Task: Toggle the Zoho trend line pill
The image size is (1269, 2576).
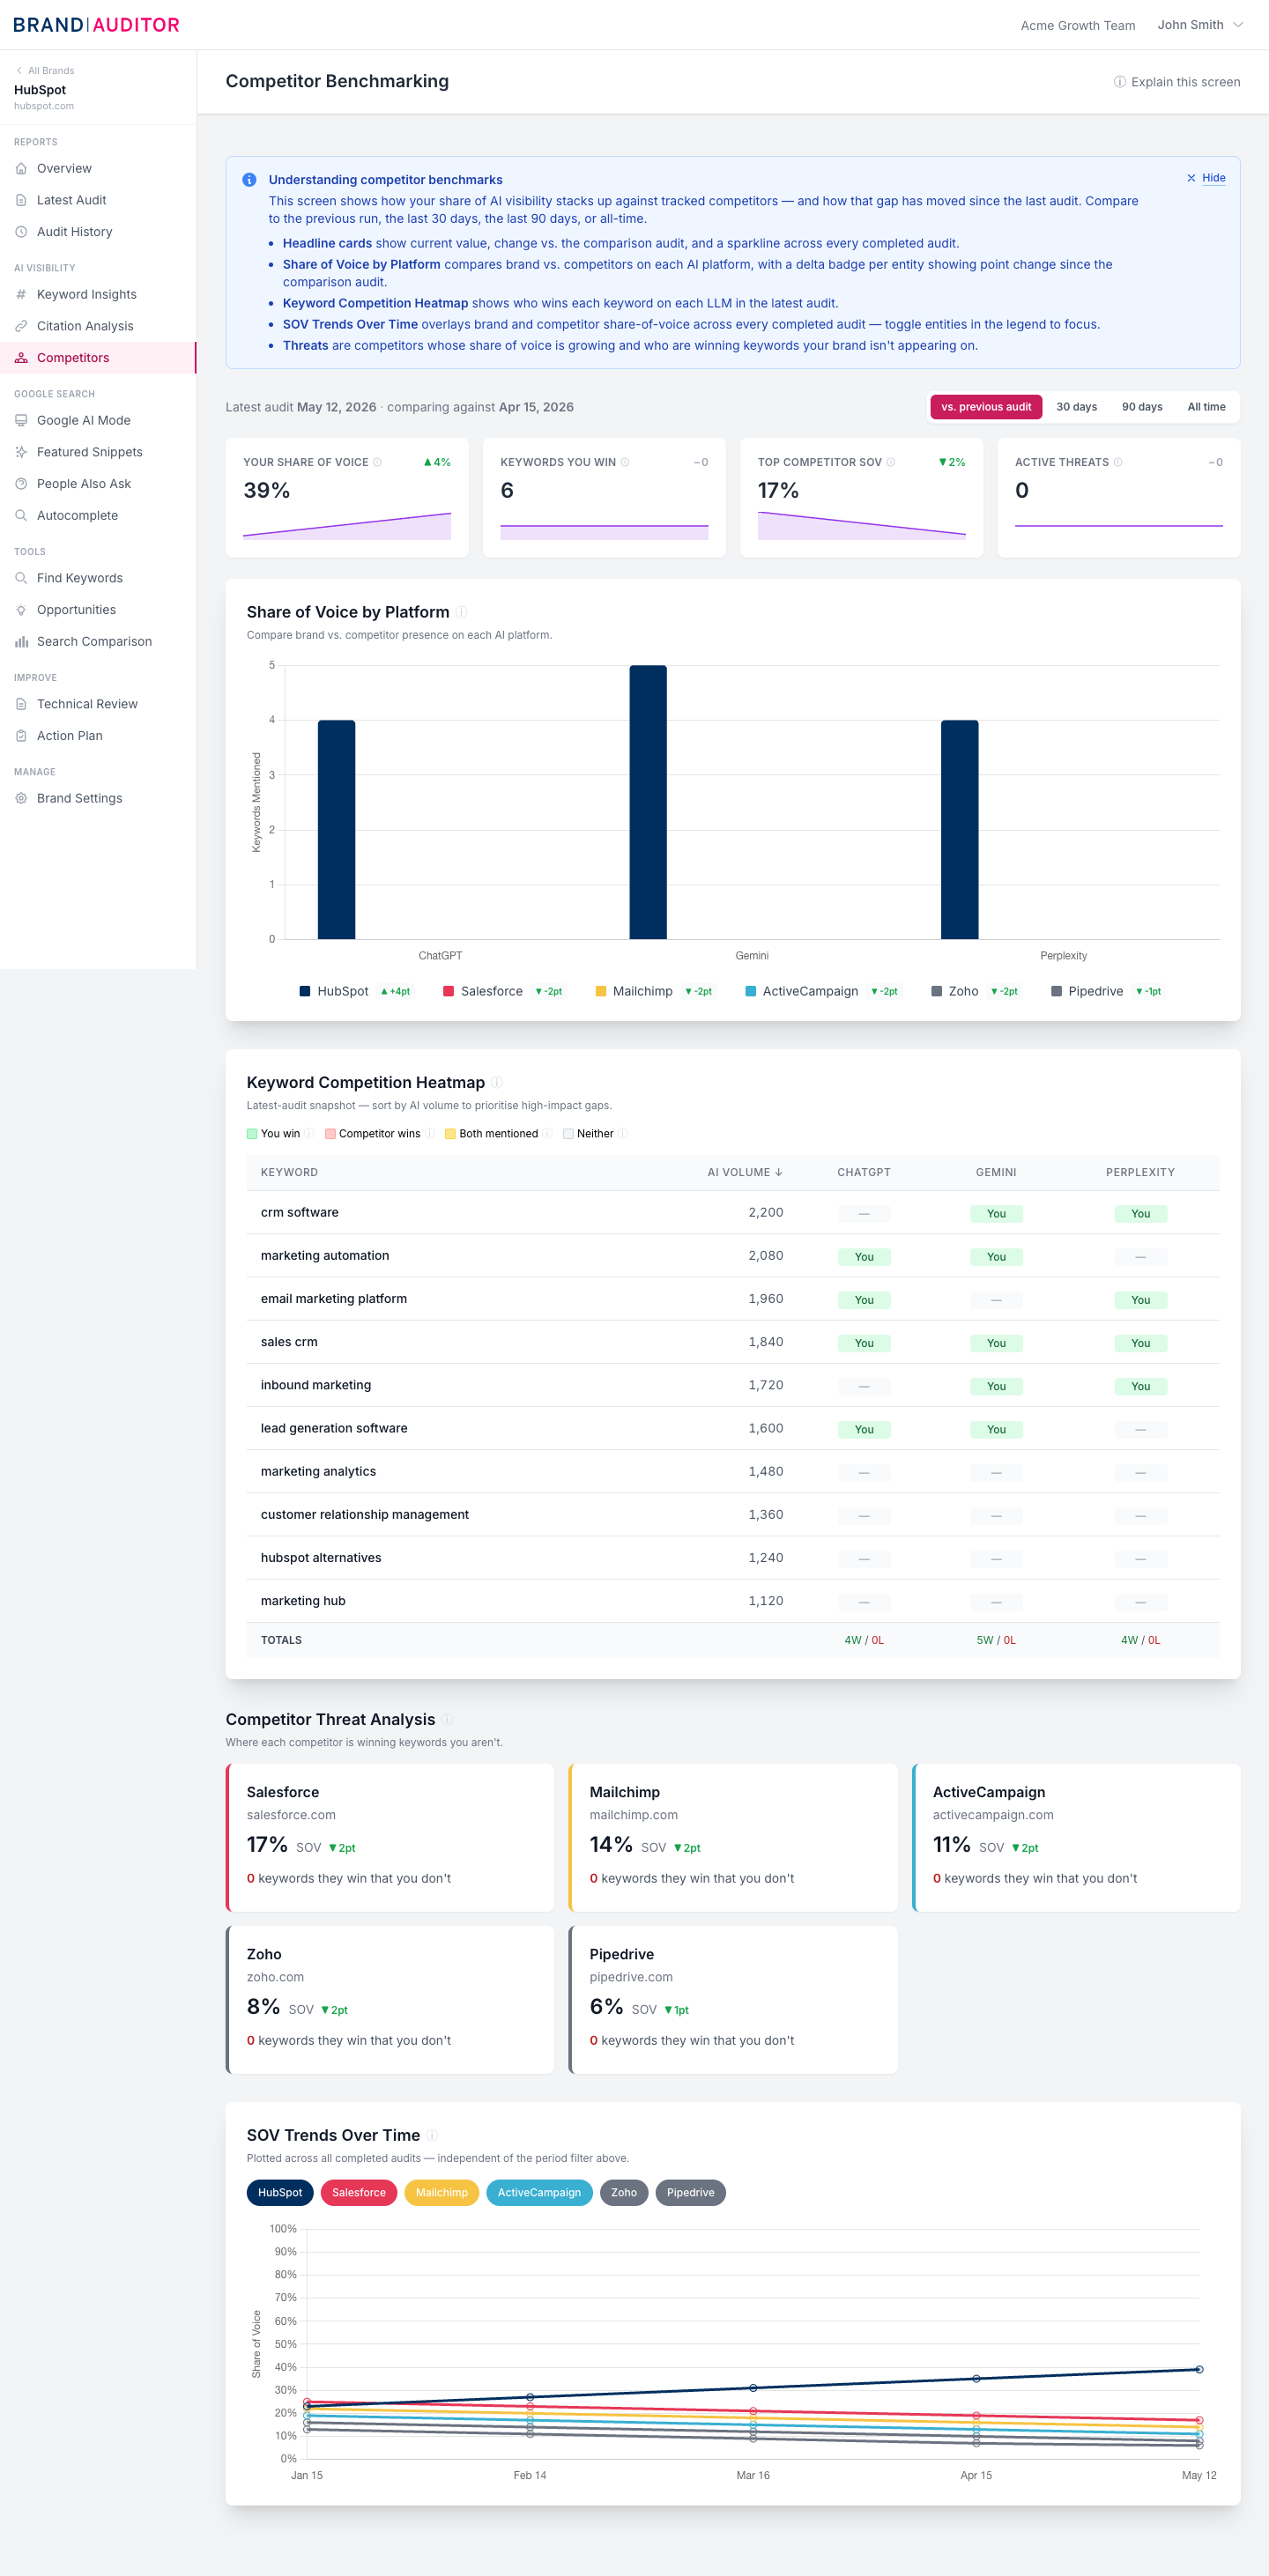Action: tap(624, 2192)
